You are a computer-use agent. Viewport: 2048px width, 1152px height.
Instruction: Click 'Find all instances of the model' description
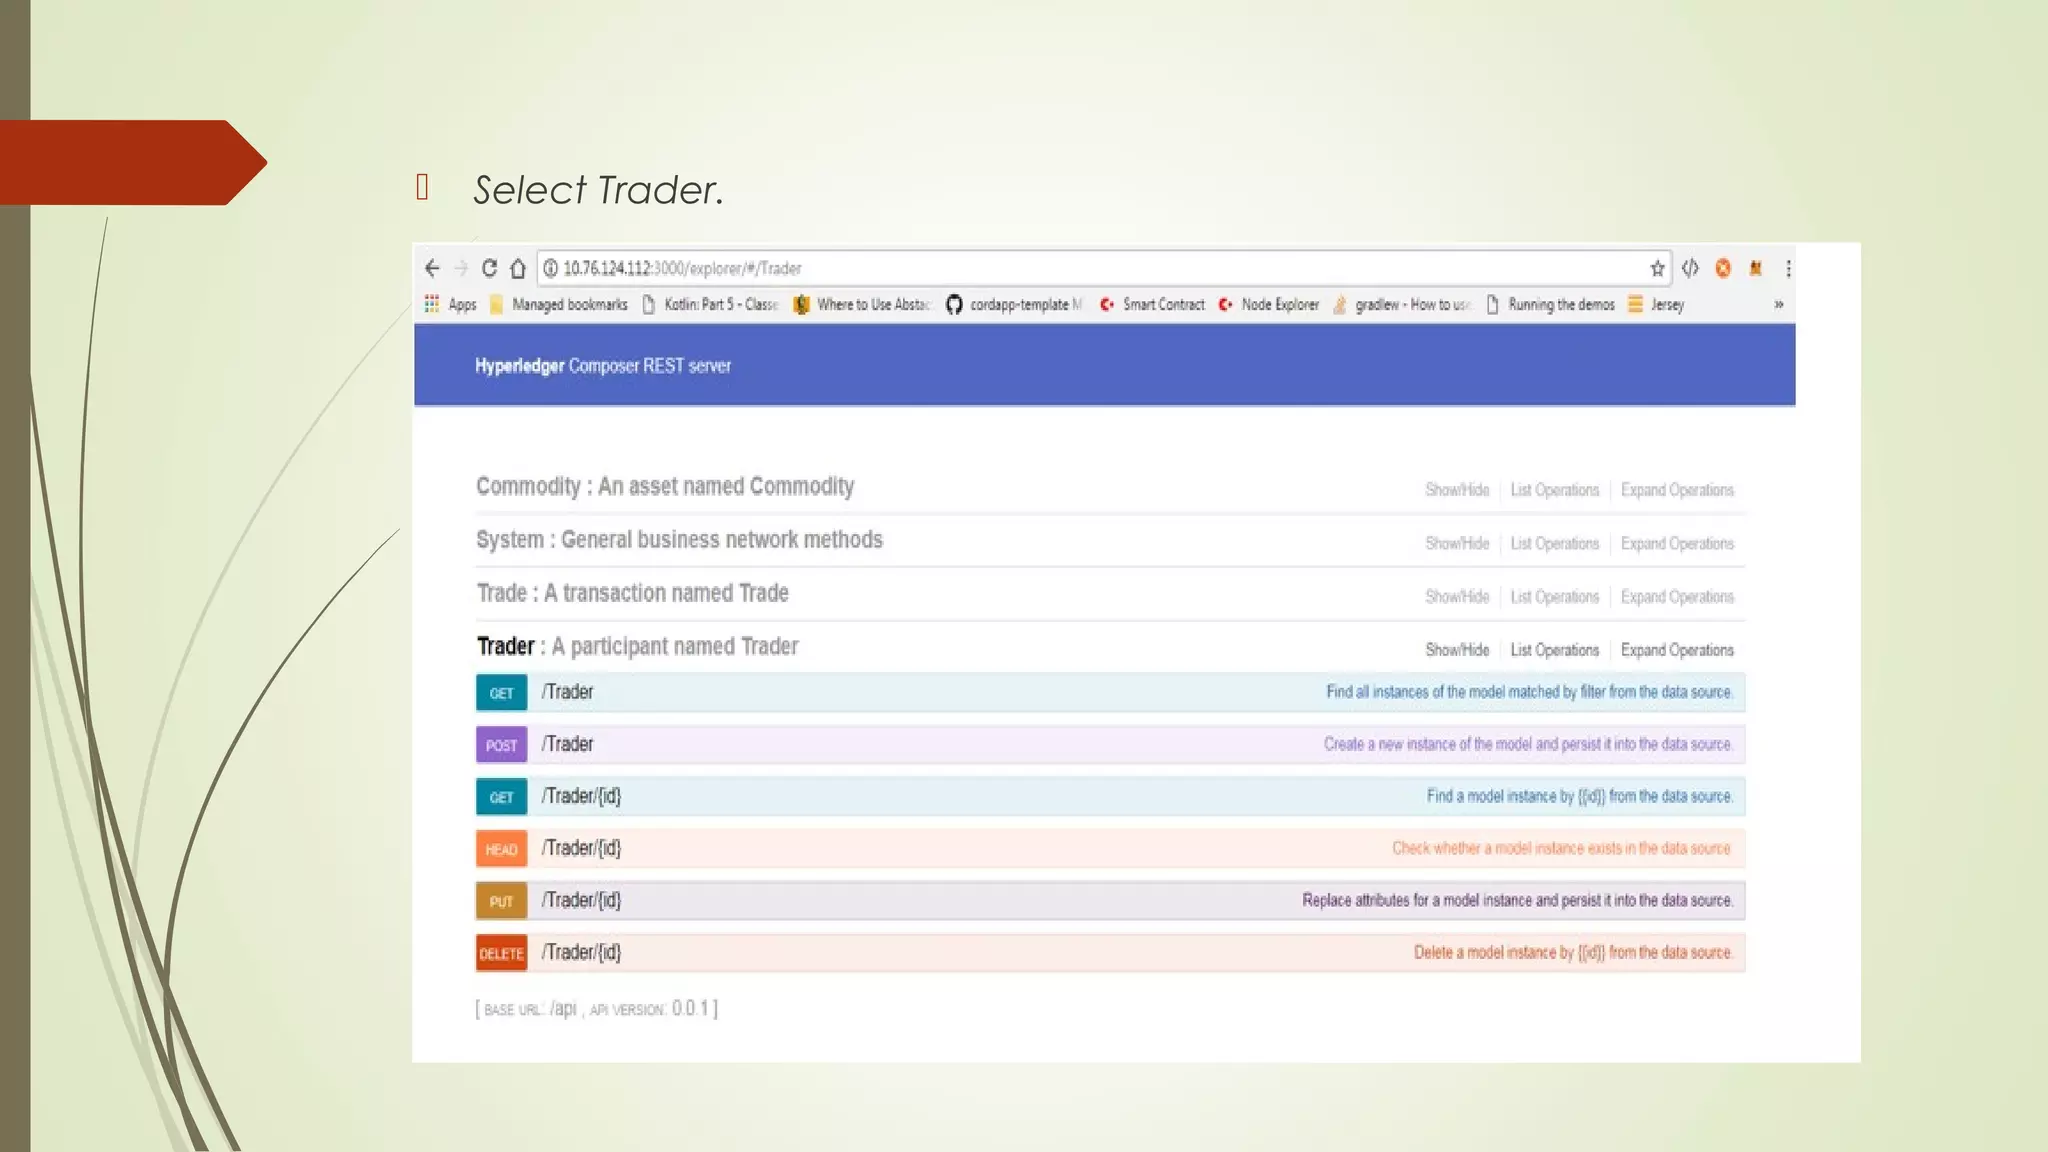(1529, 692)
